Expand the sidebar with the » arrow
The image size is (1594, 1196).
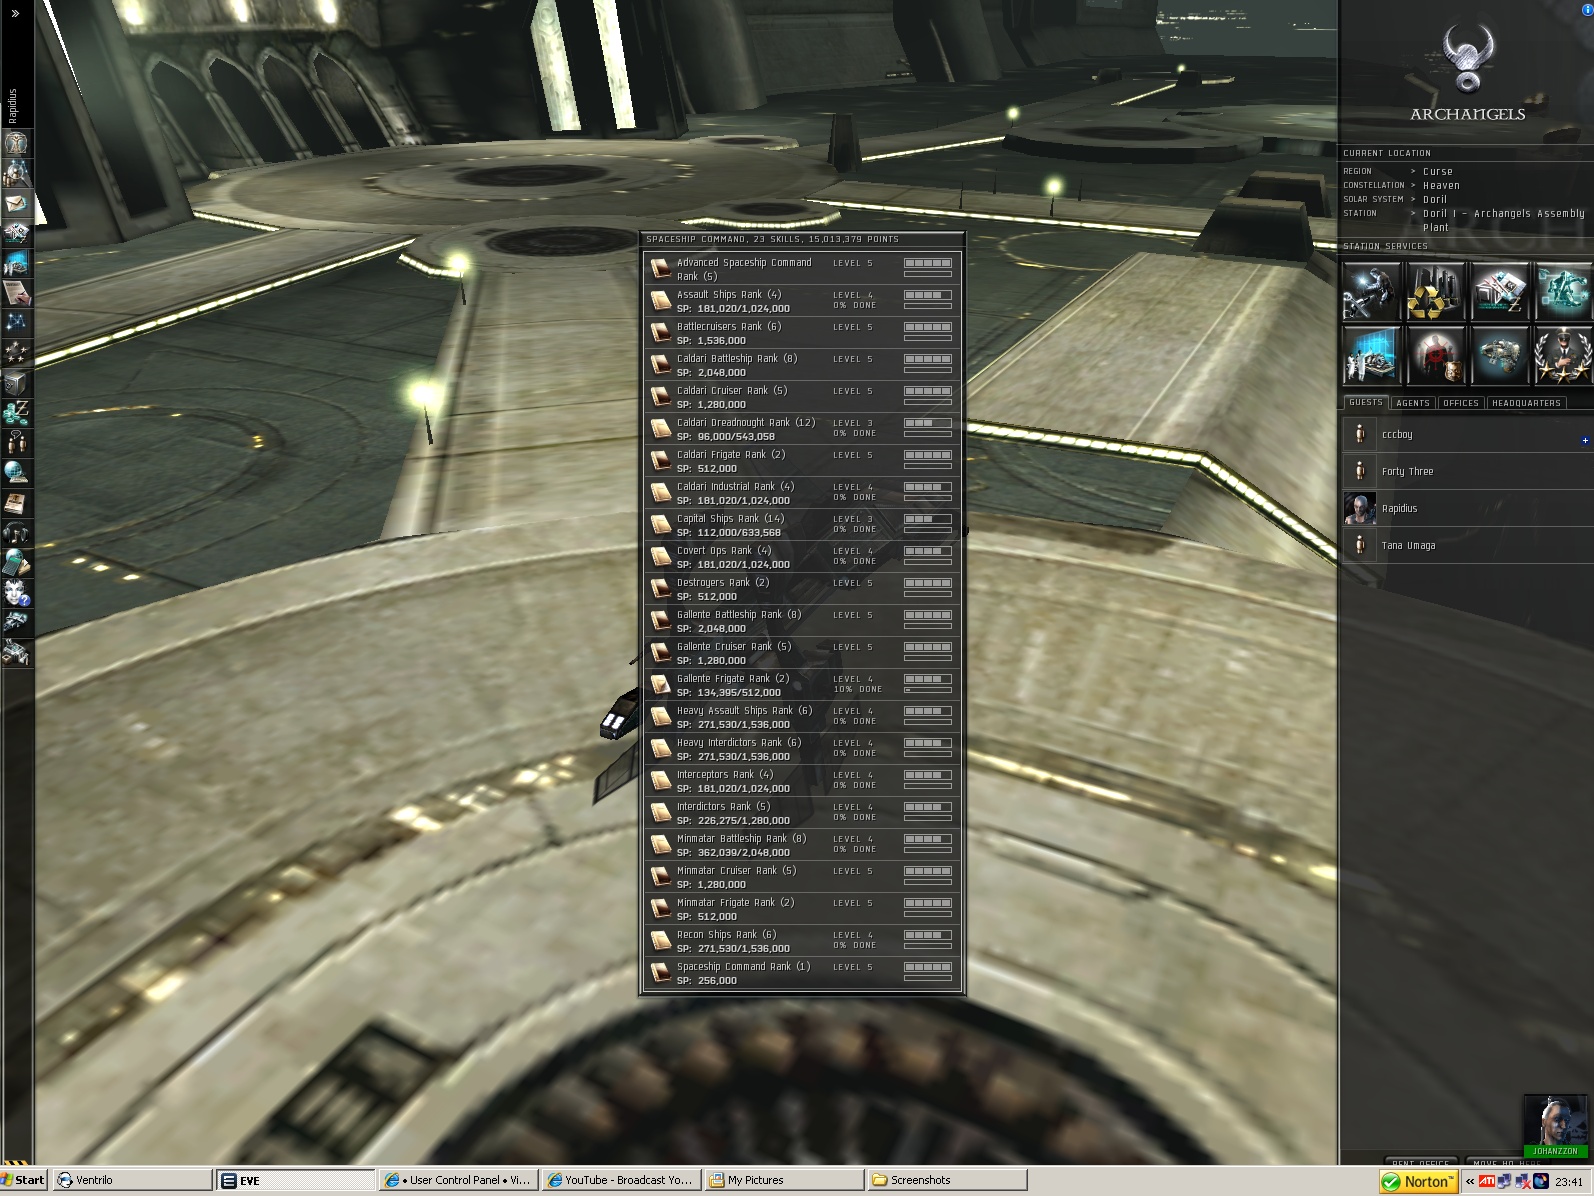pyautogui.click(x=15, y=14)
